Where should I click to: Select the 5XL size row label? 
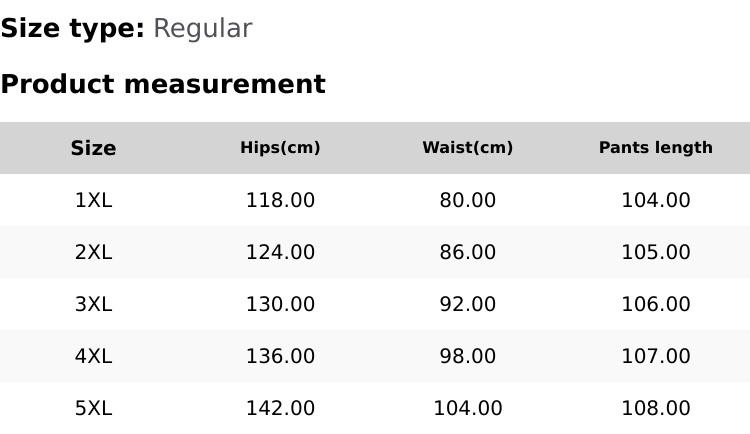point(93,408)
